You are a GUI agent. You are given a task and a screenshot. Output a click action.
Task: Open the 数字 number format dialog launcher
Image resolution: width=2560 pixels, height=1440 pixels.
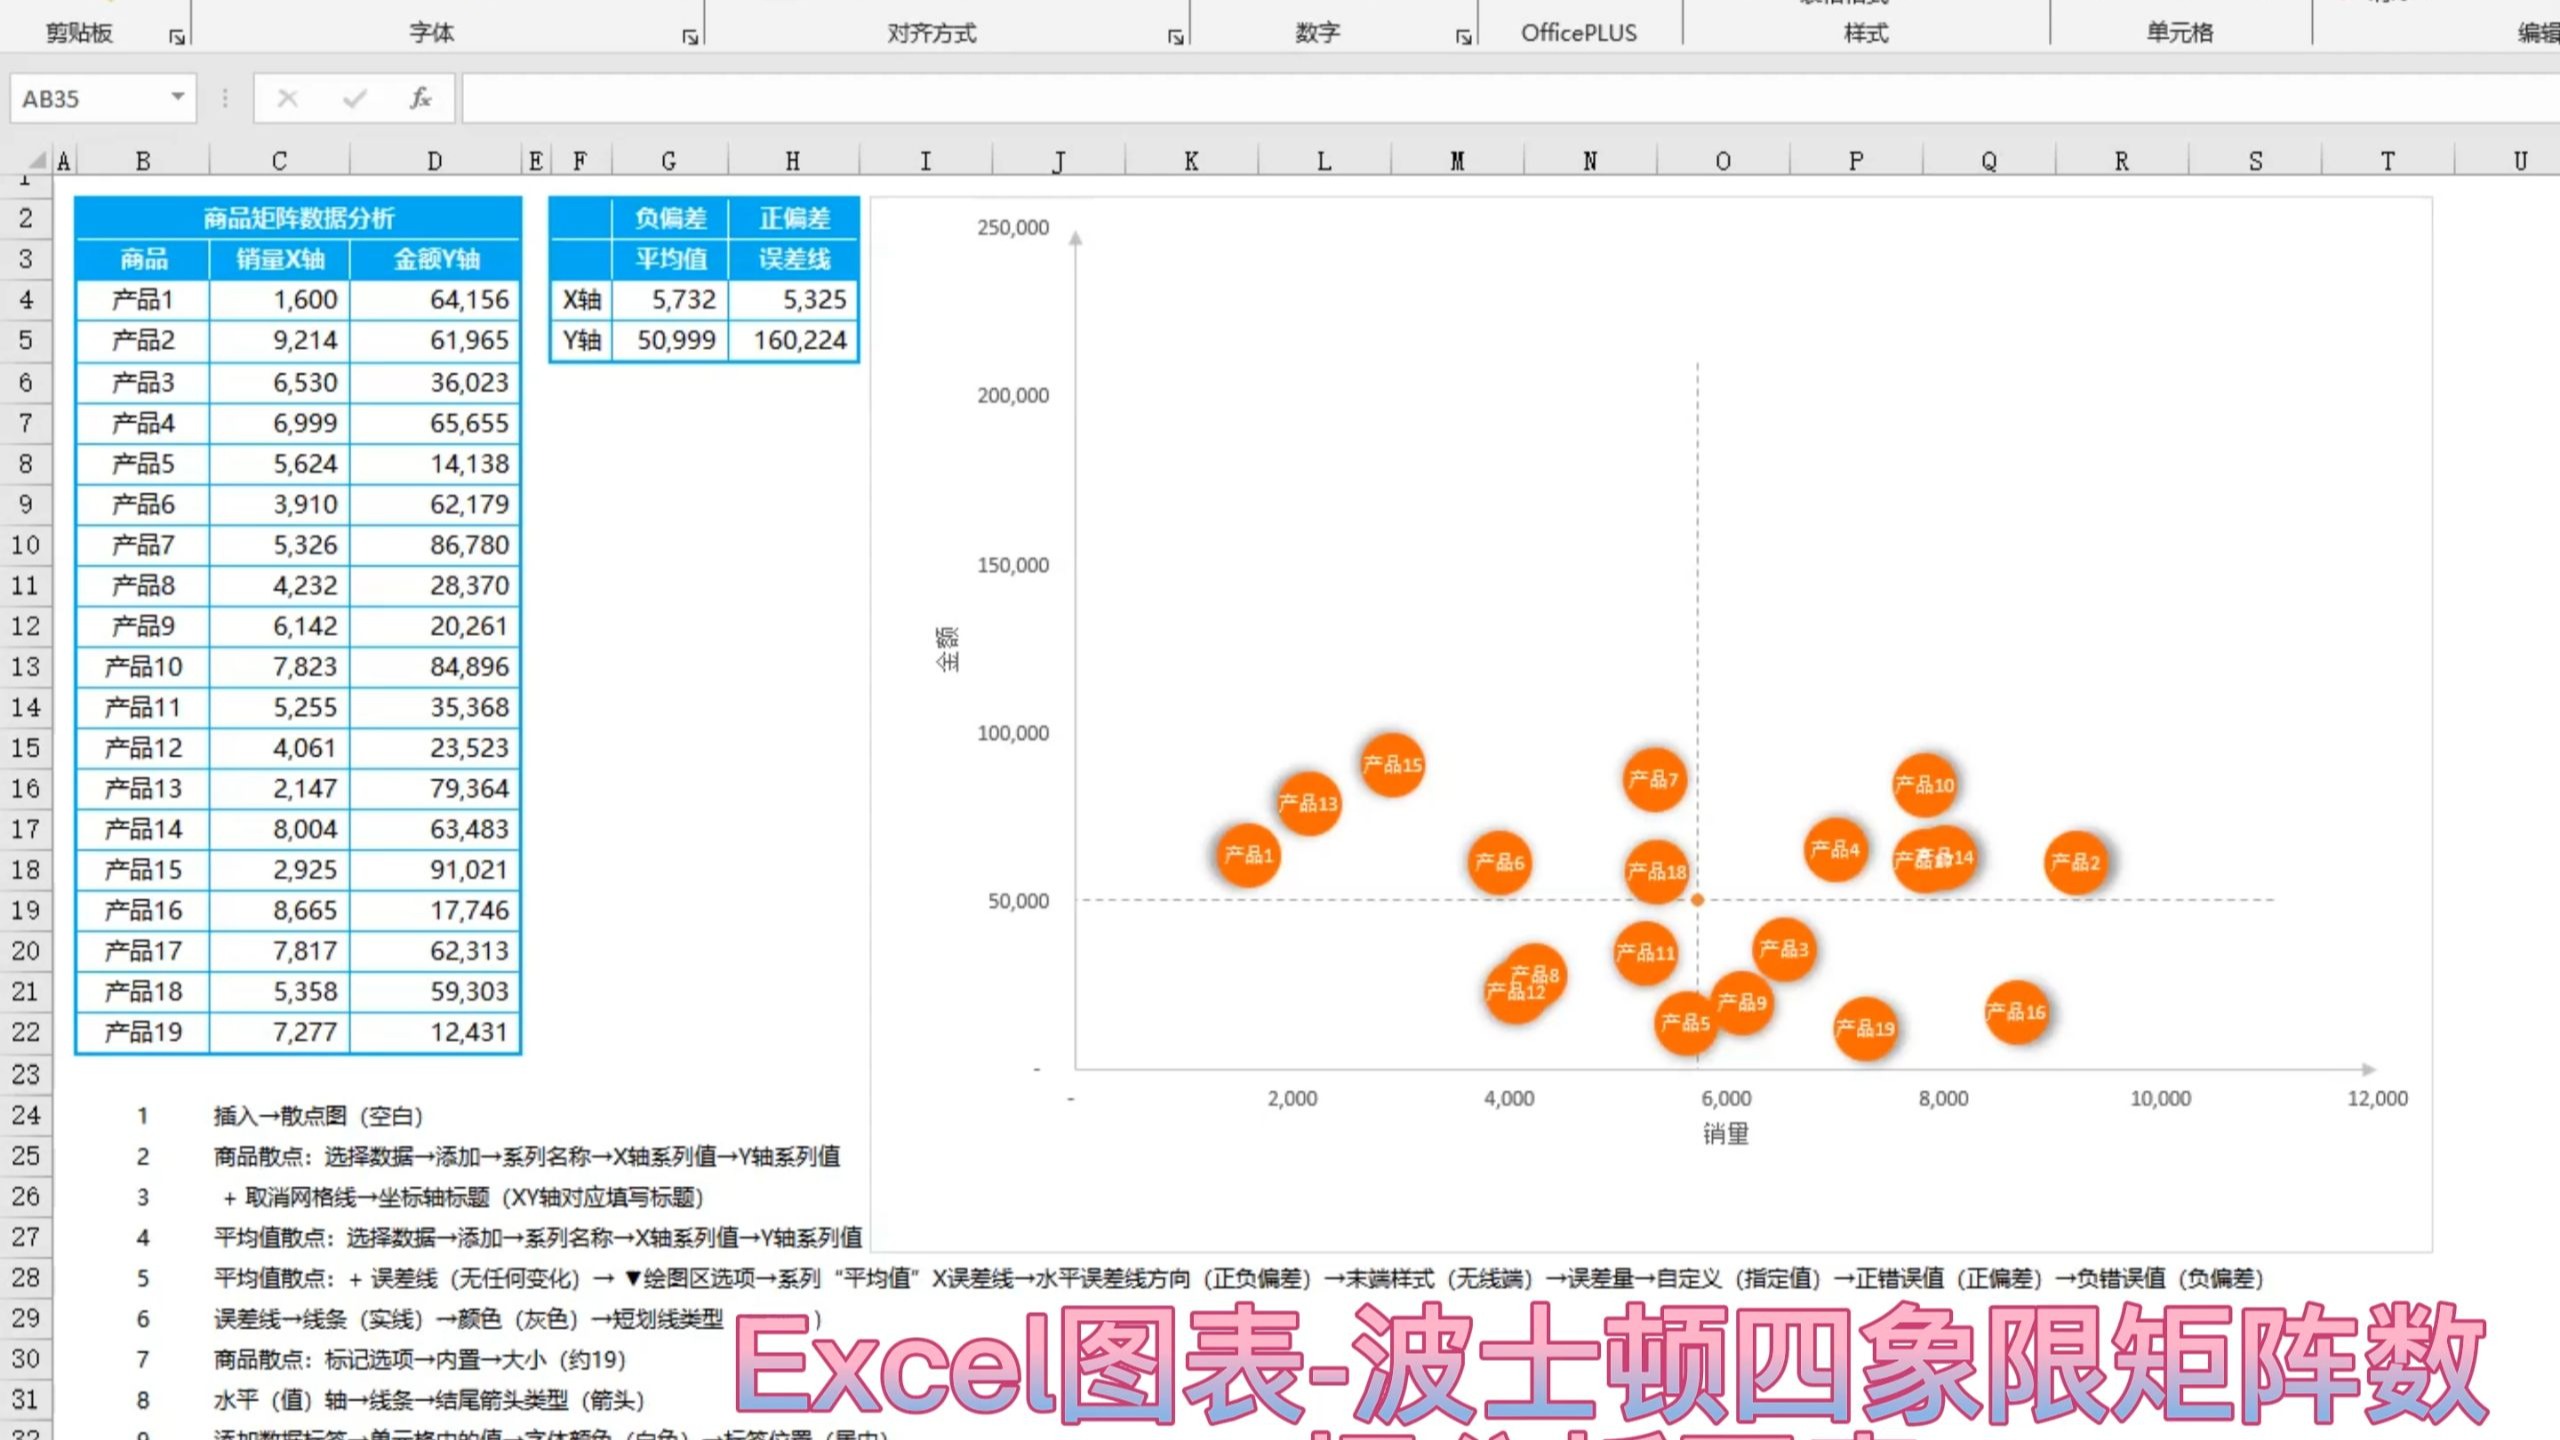pos(1463,37)
